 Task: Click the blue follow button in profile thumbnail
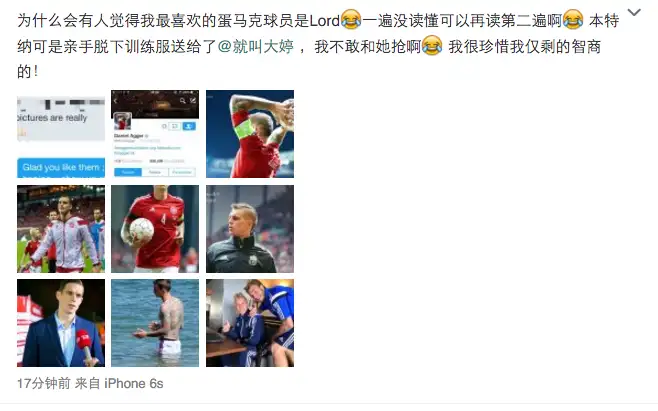point(188,126)
